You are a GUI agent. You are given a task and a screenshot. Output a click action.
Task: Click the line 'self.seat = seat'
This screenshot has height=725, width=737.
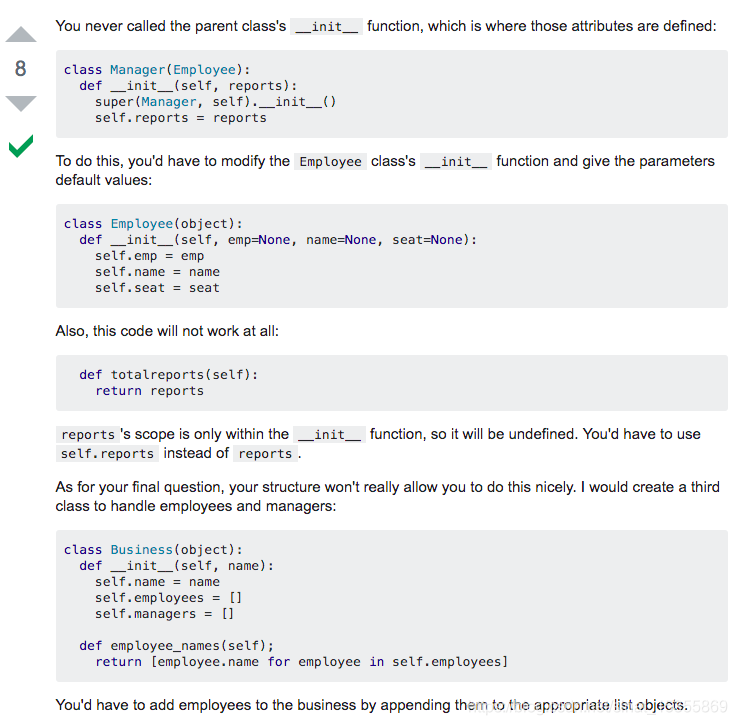[x=157, y=288]
